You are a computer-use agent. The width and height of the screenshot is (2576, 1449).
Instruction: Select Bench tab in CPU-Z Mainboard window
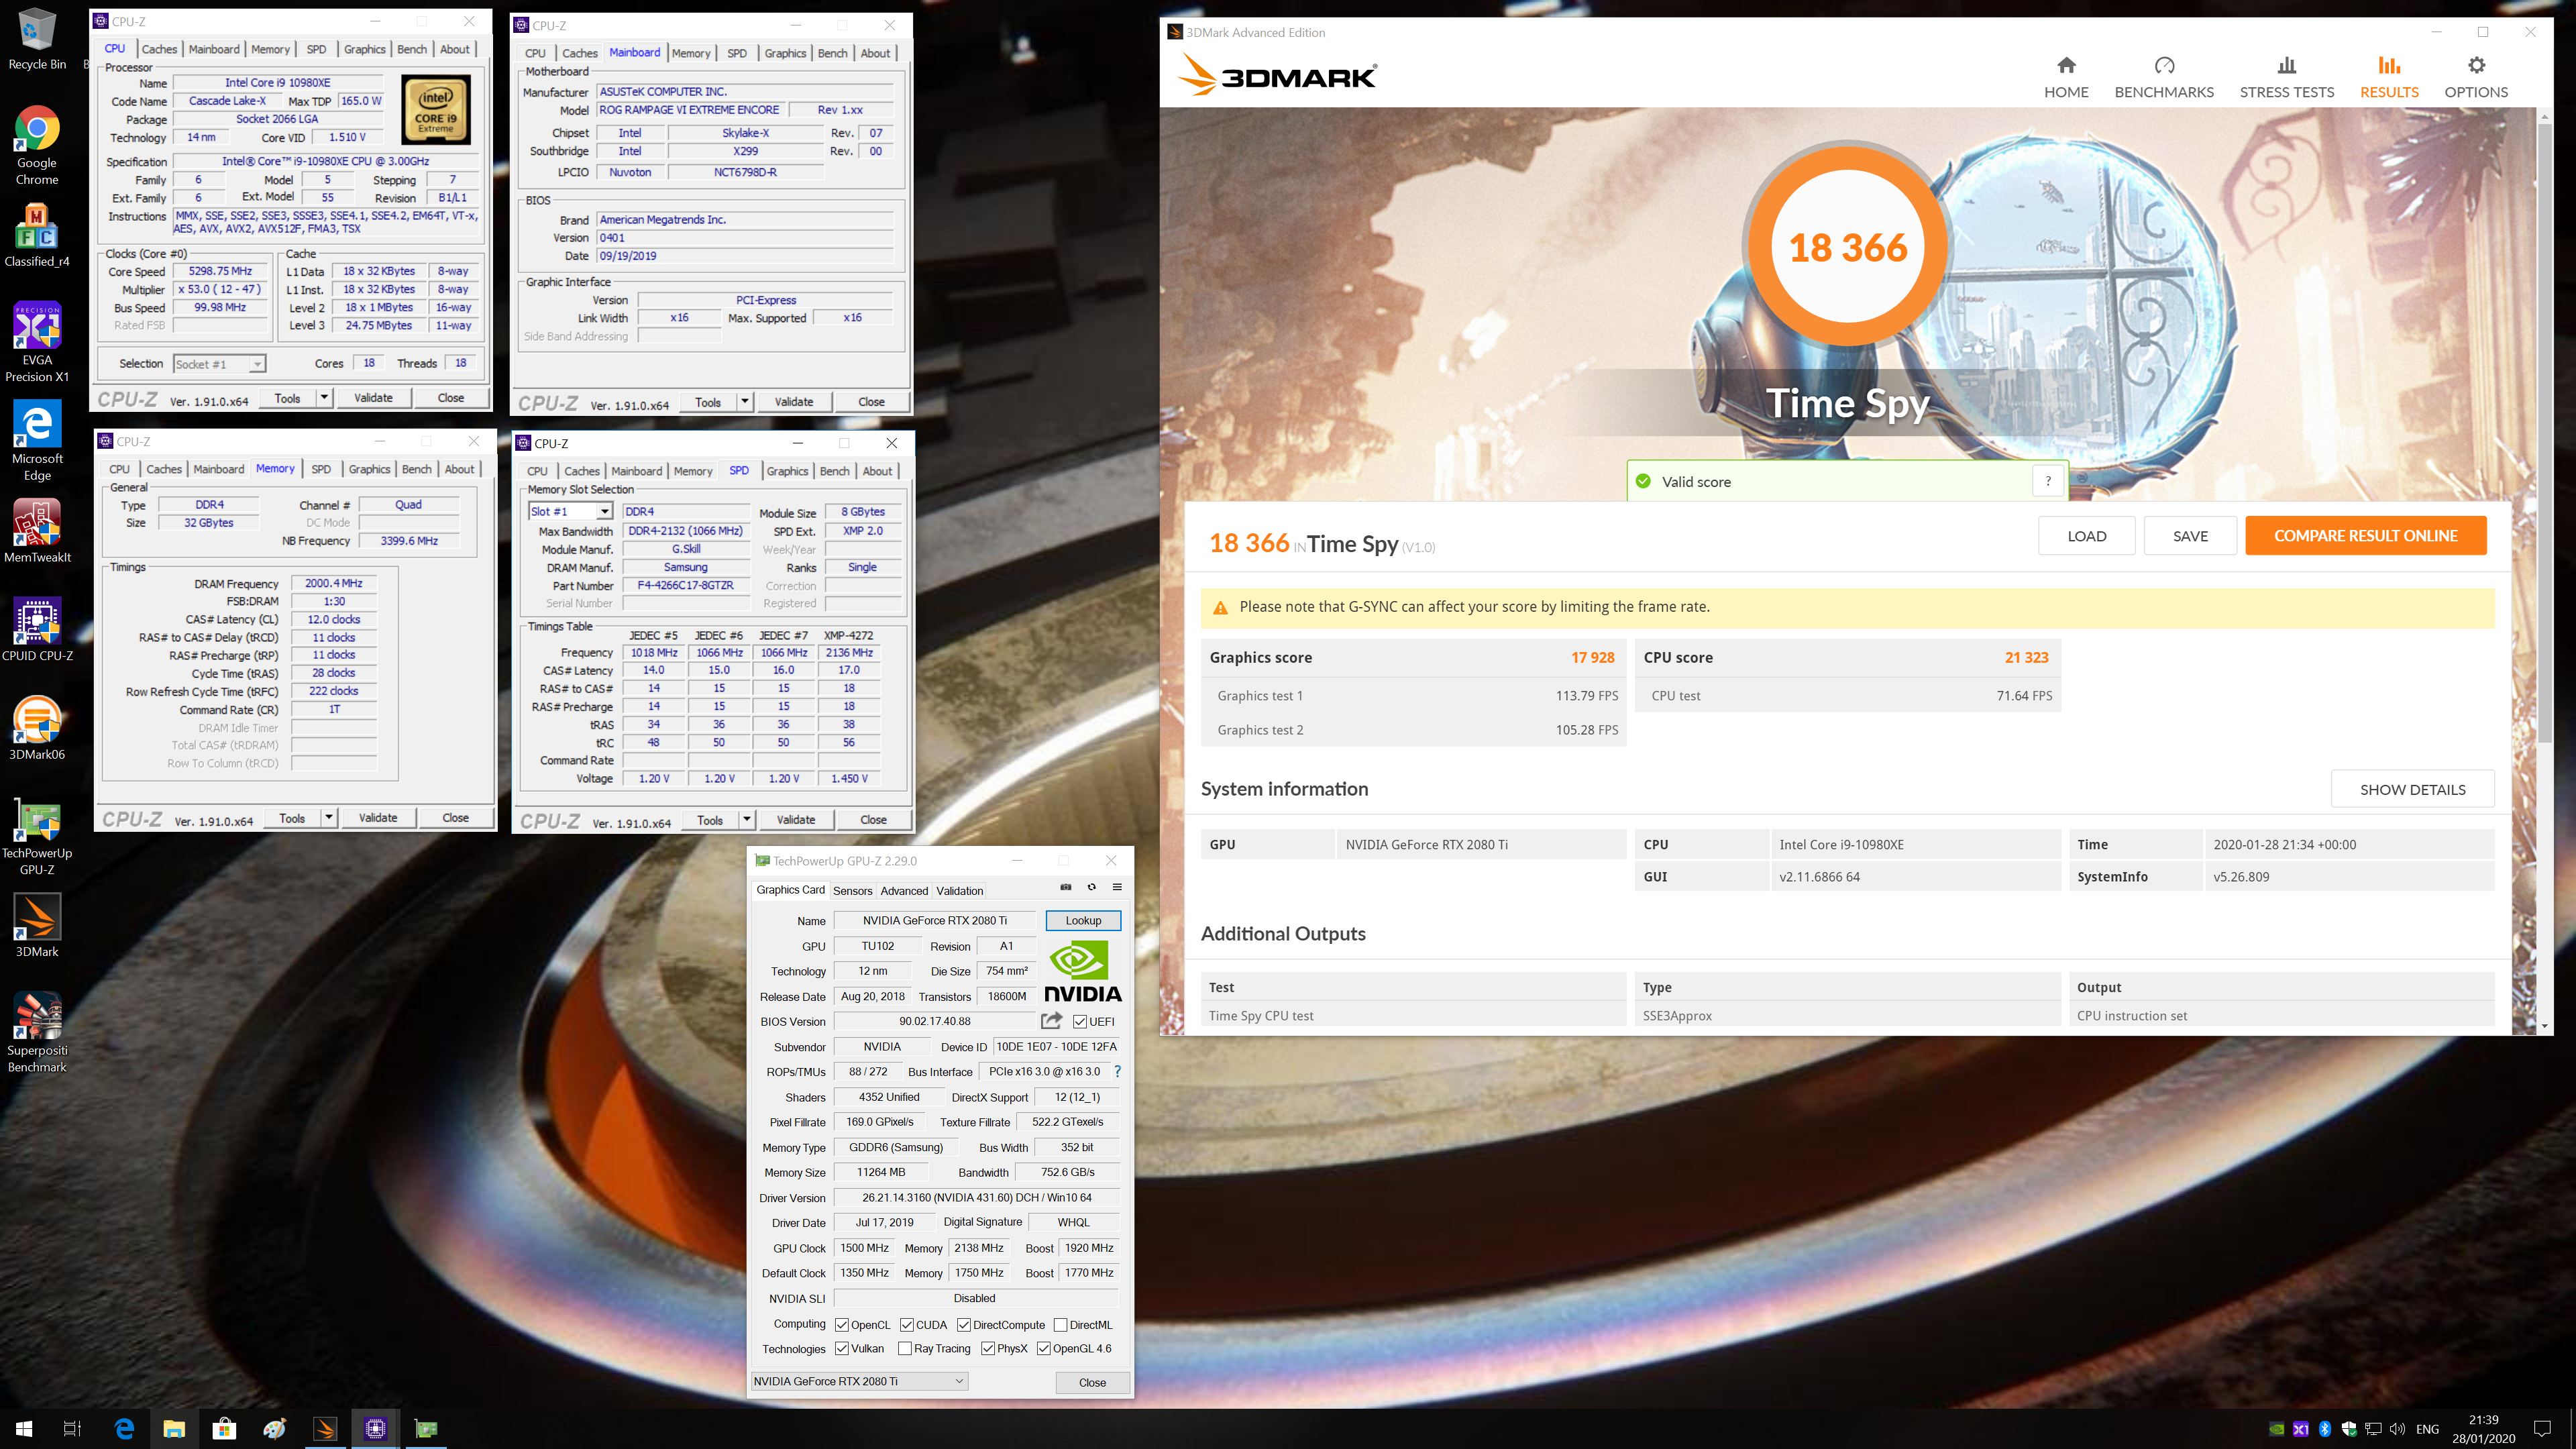pos(832,53)
